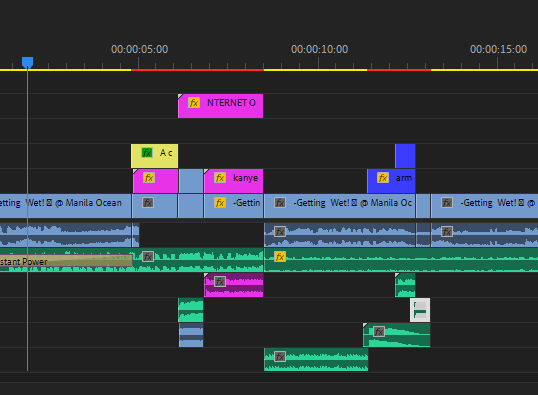Screen dimensions: 538x395
Task: Click the fx badge on the blue audio clip under Manila Oc
Action: (280, 231)
